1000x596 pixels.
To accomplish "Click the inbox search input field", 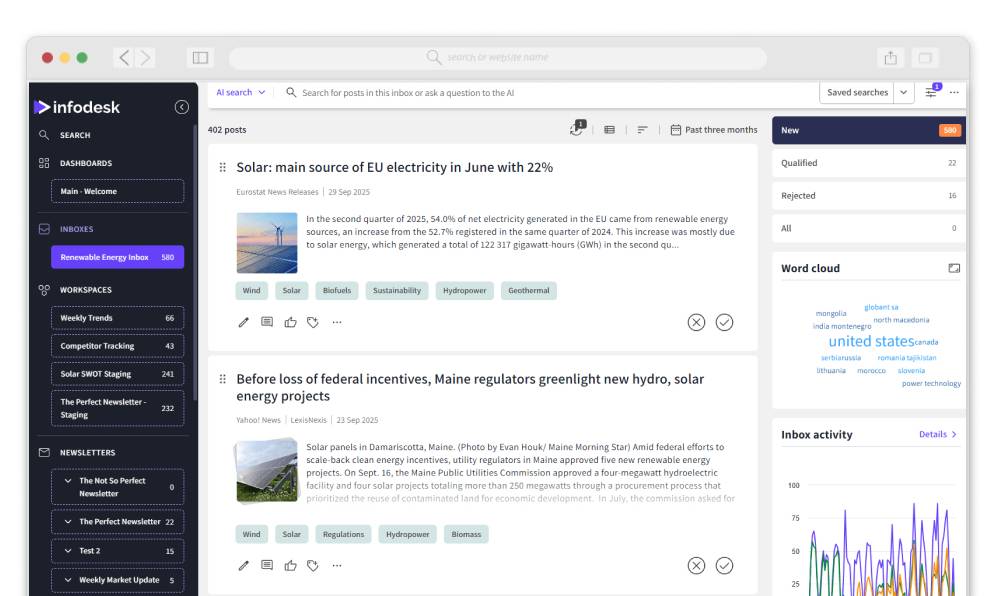I will [450, 91].
